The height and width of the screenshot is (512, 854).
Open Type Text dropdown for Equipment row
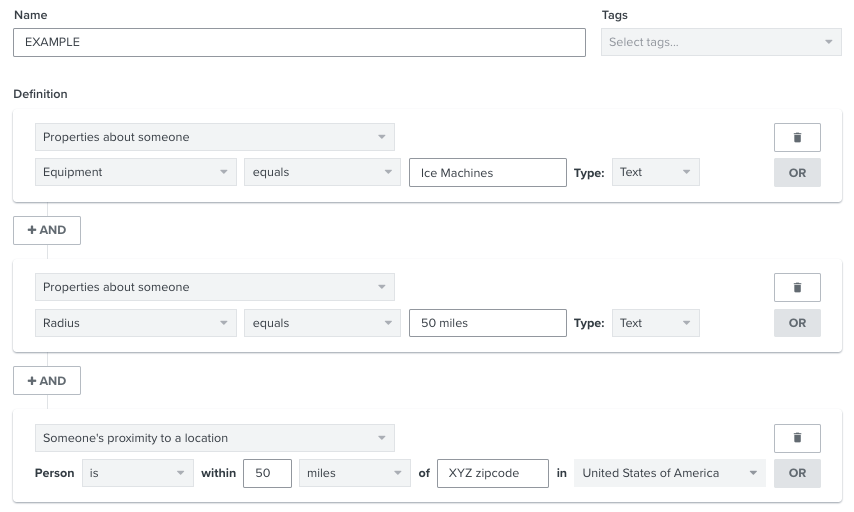(656, 172)
